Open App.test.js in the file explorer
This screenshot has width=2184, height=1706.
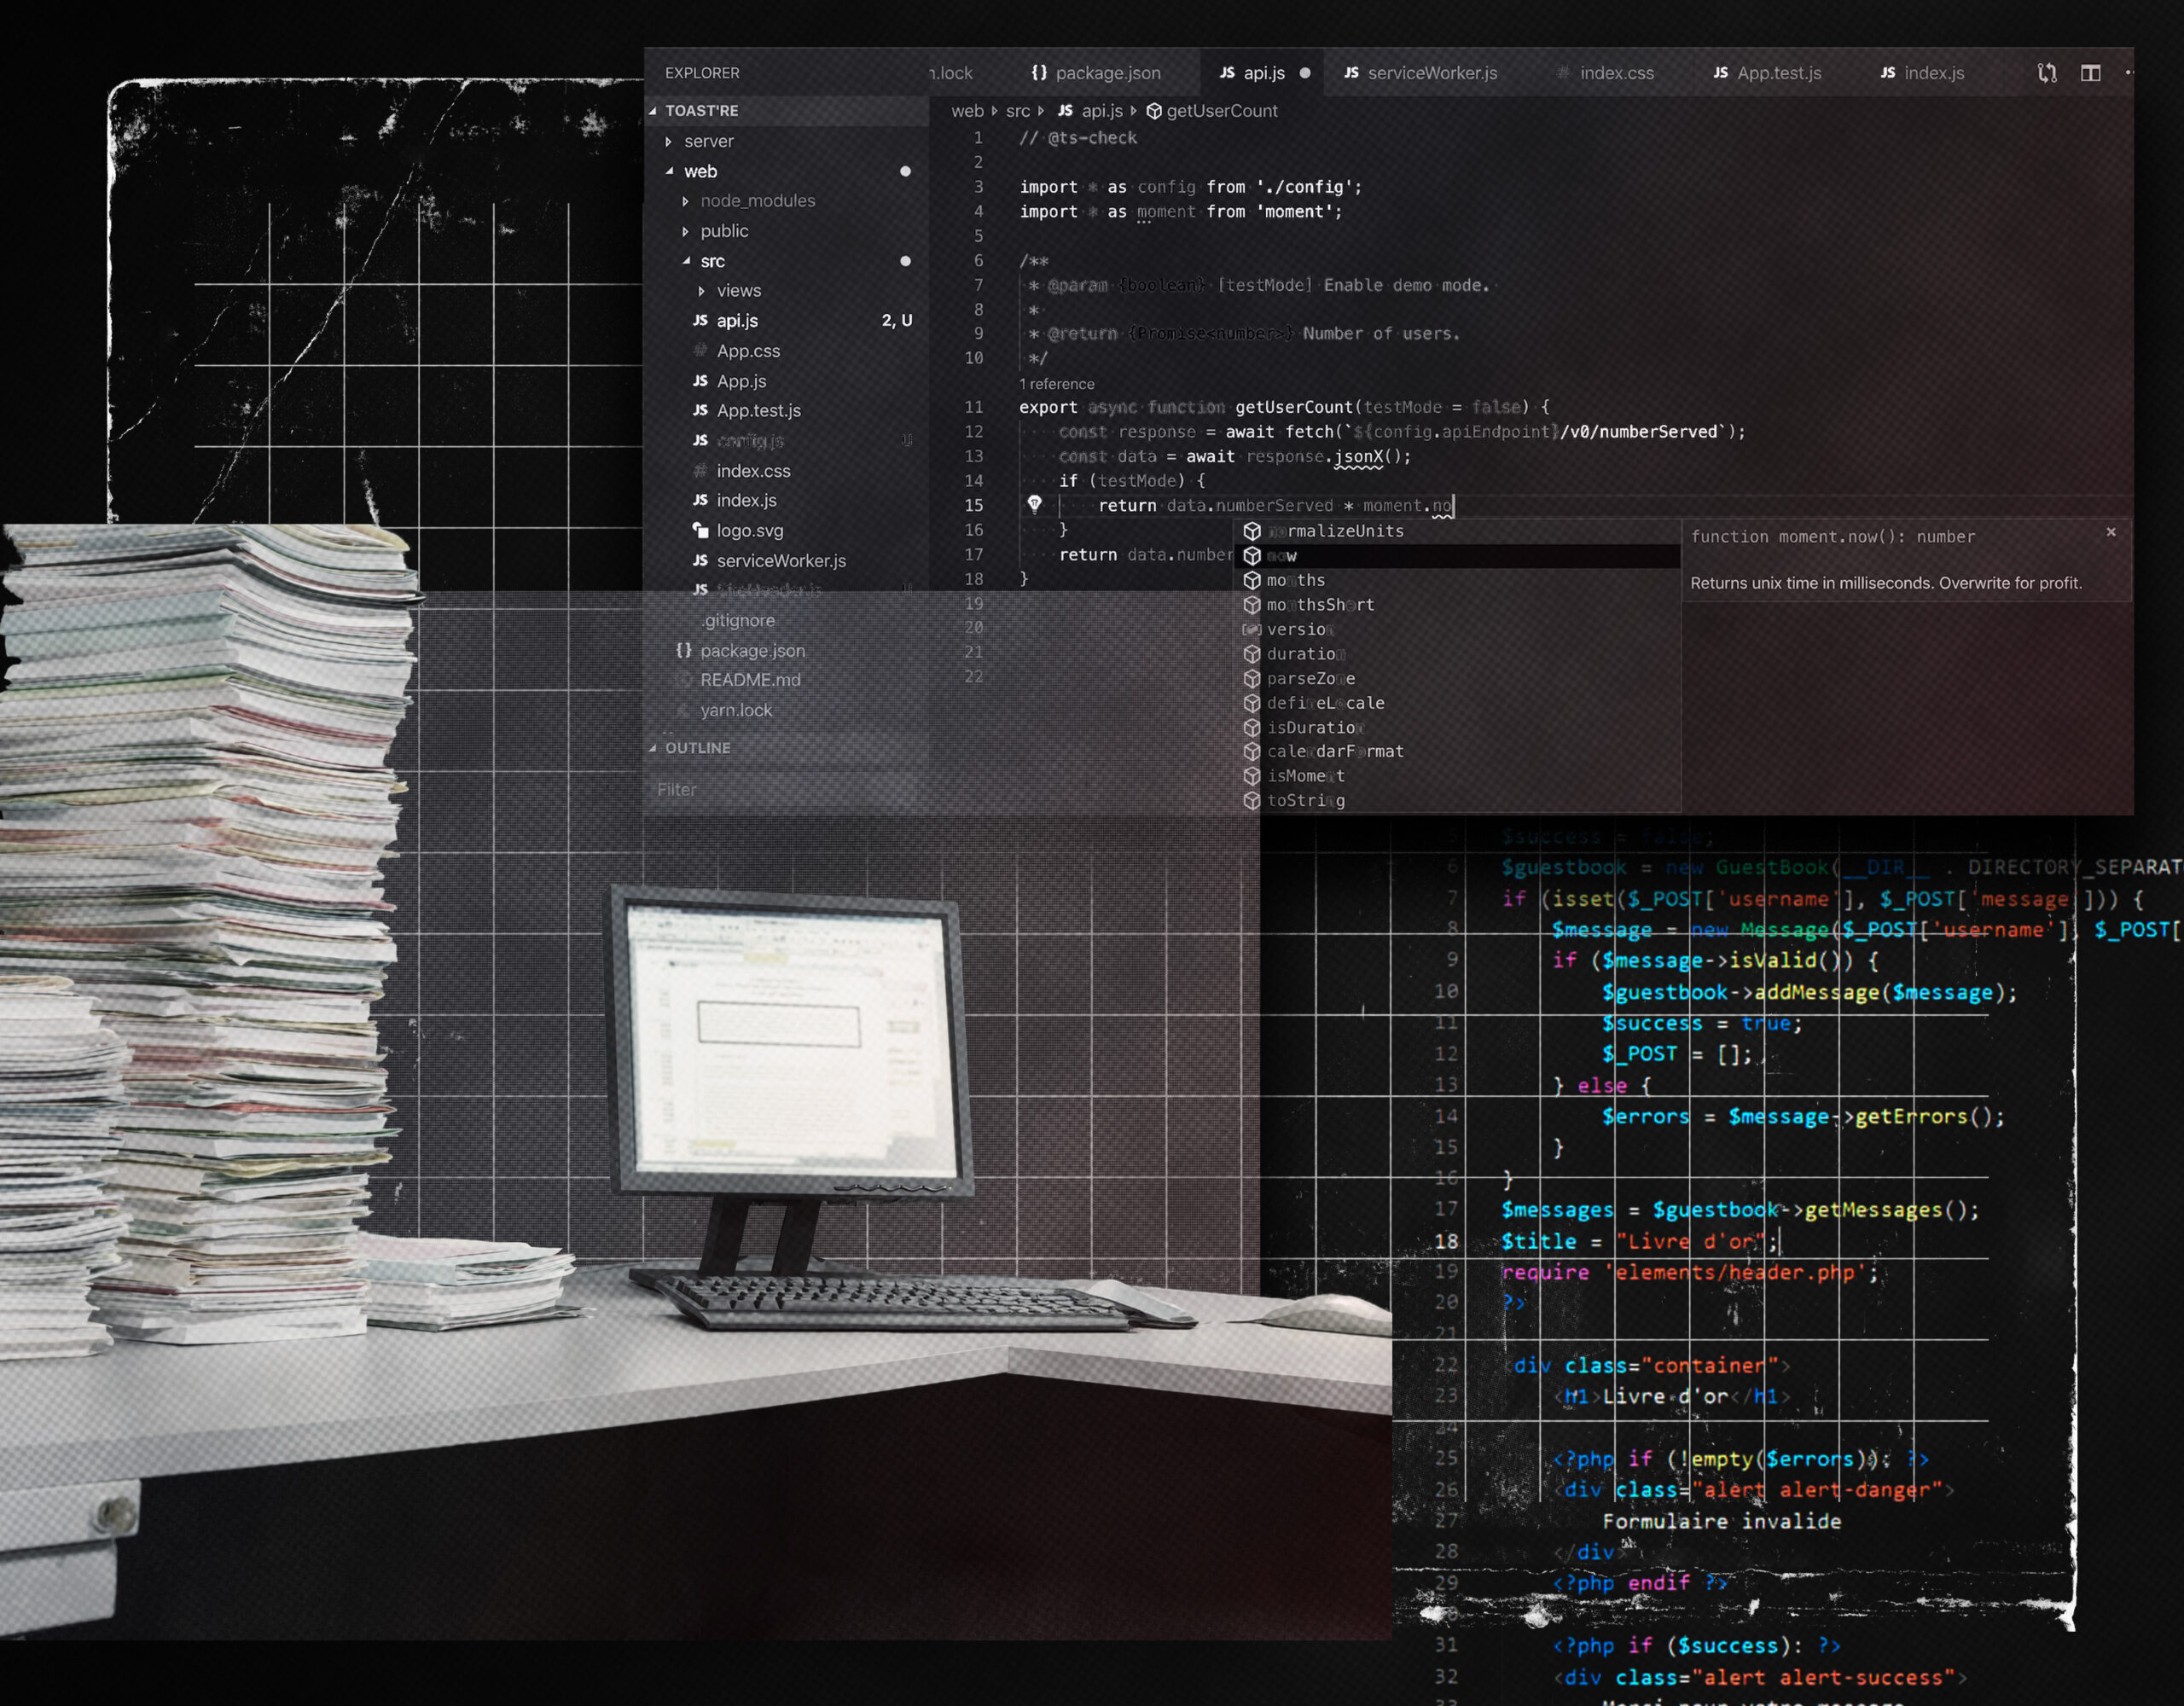click(758, 411)
